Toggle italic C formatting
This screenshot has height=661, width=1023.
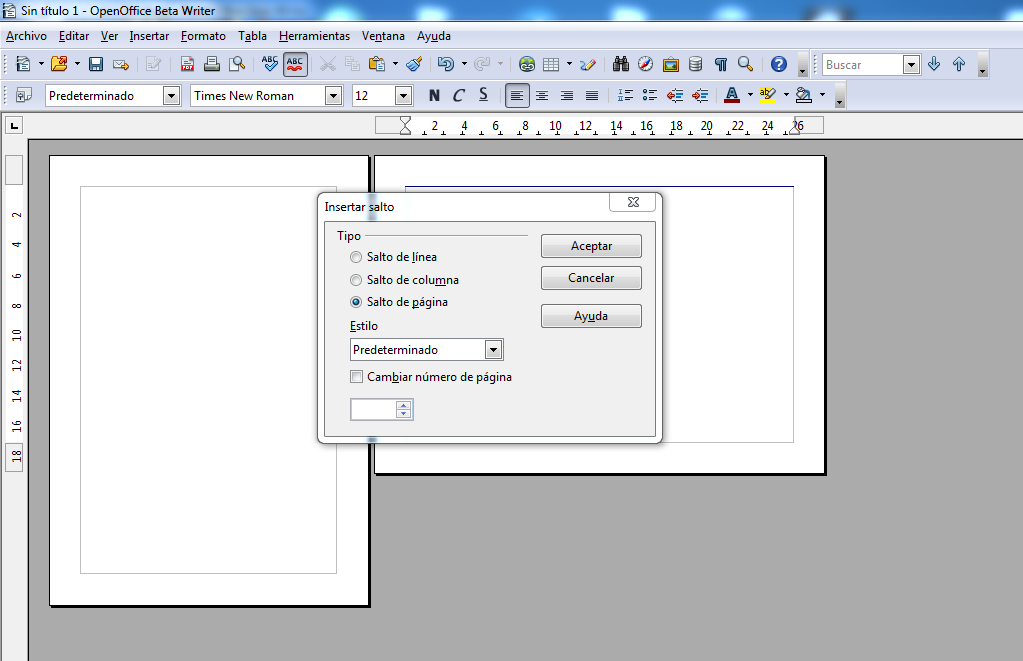[x=459, y=95]
